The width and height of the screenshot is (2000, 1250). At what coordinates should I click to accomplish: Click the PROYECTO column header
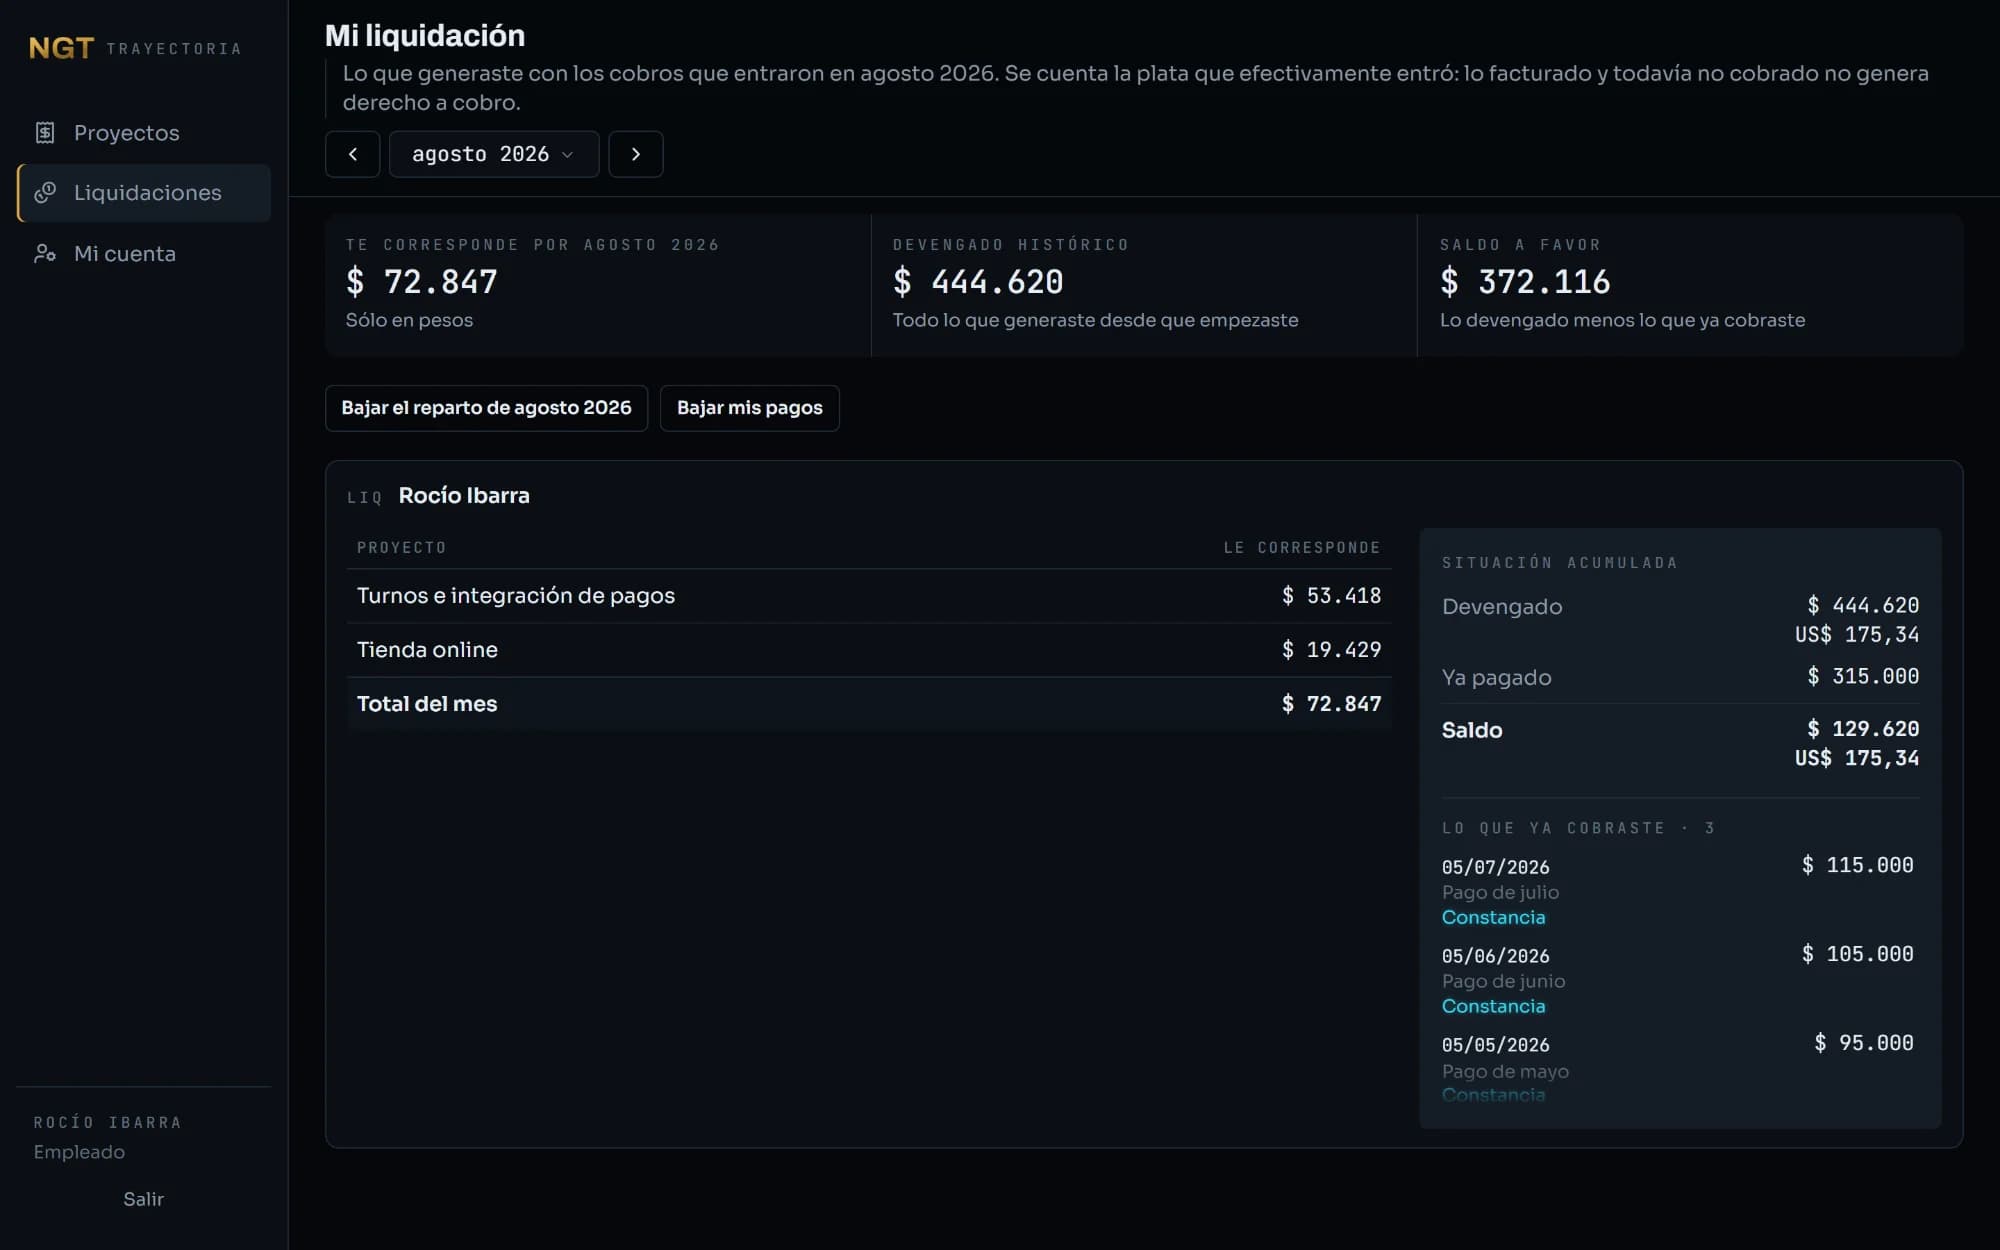click(402, 548)
